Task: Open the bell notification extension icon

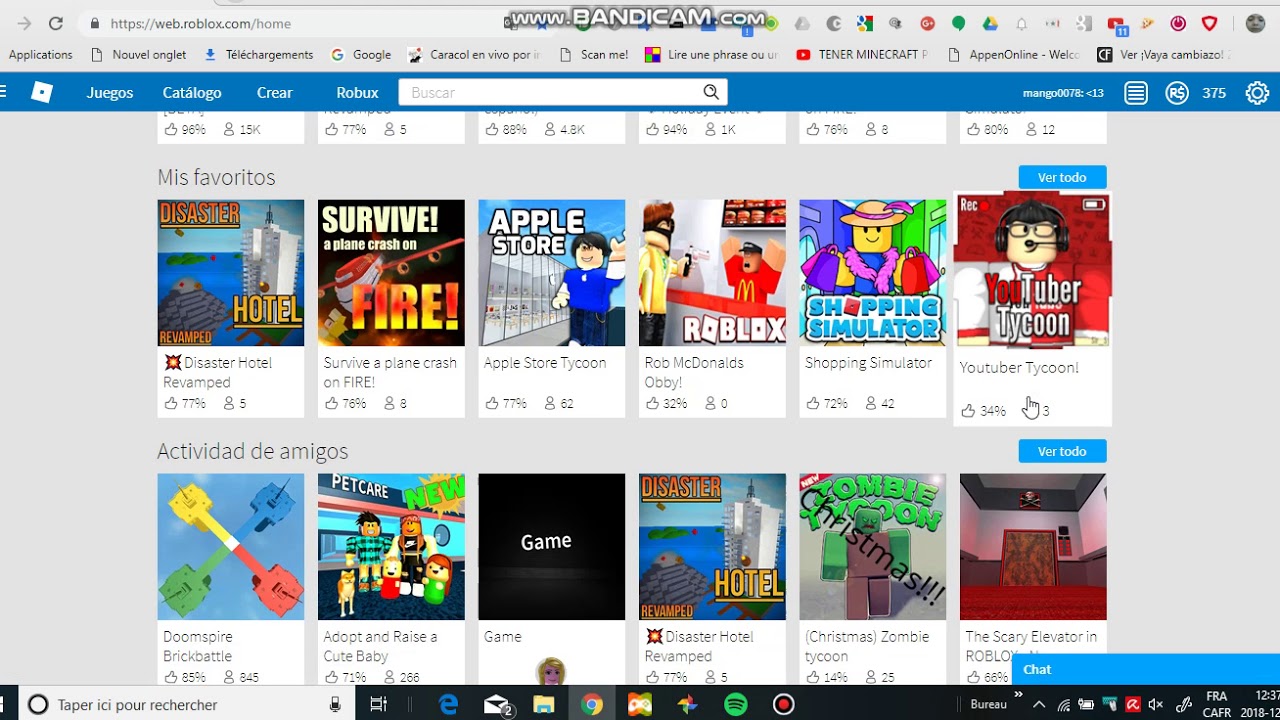Action: [1021, 23]
